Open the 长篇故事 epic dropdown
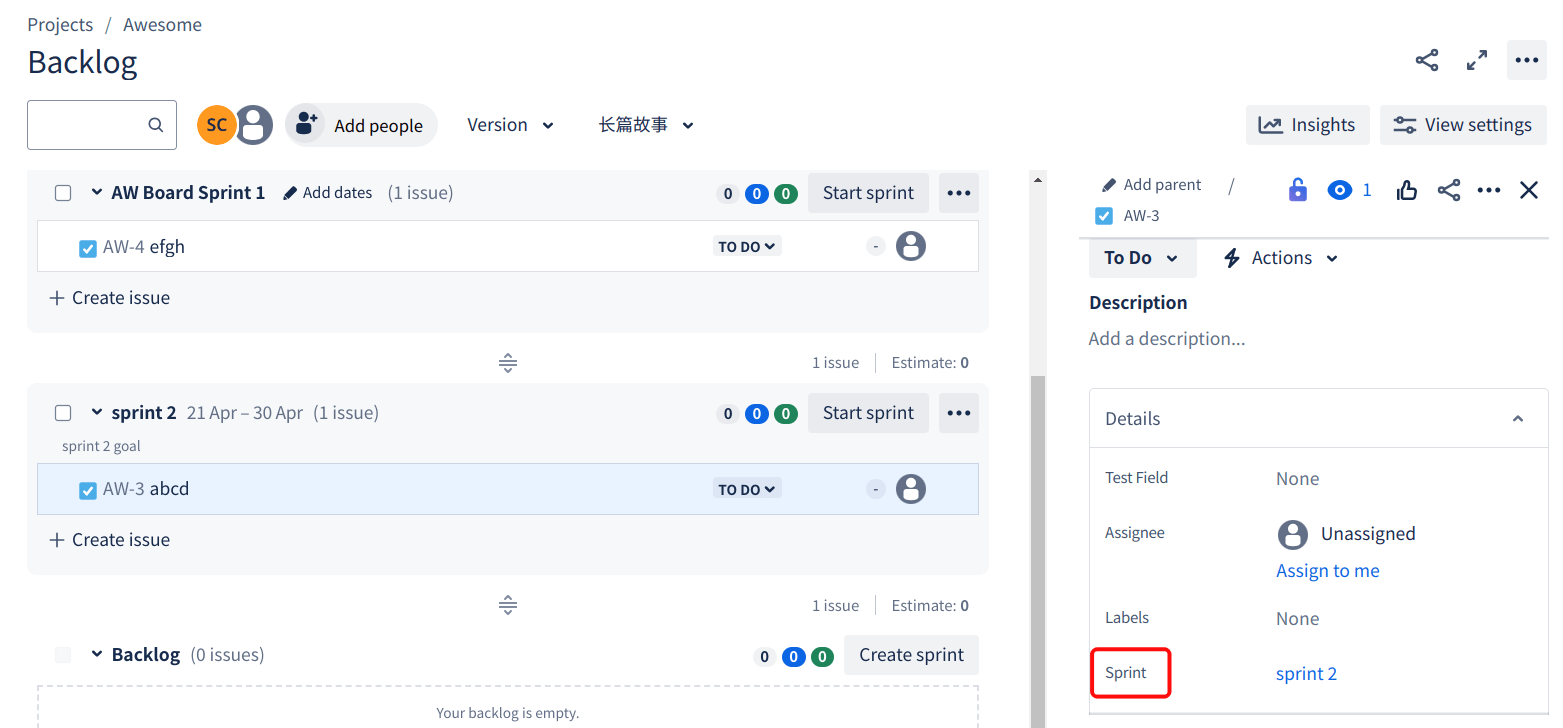Screen dimensions: 1563x728 coord(645,124)
